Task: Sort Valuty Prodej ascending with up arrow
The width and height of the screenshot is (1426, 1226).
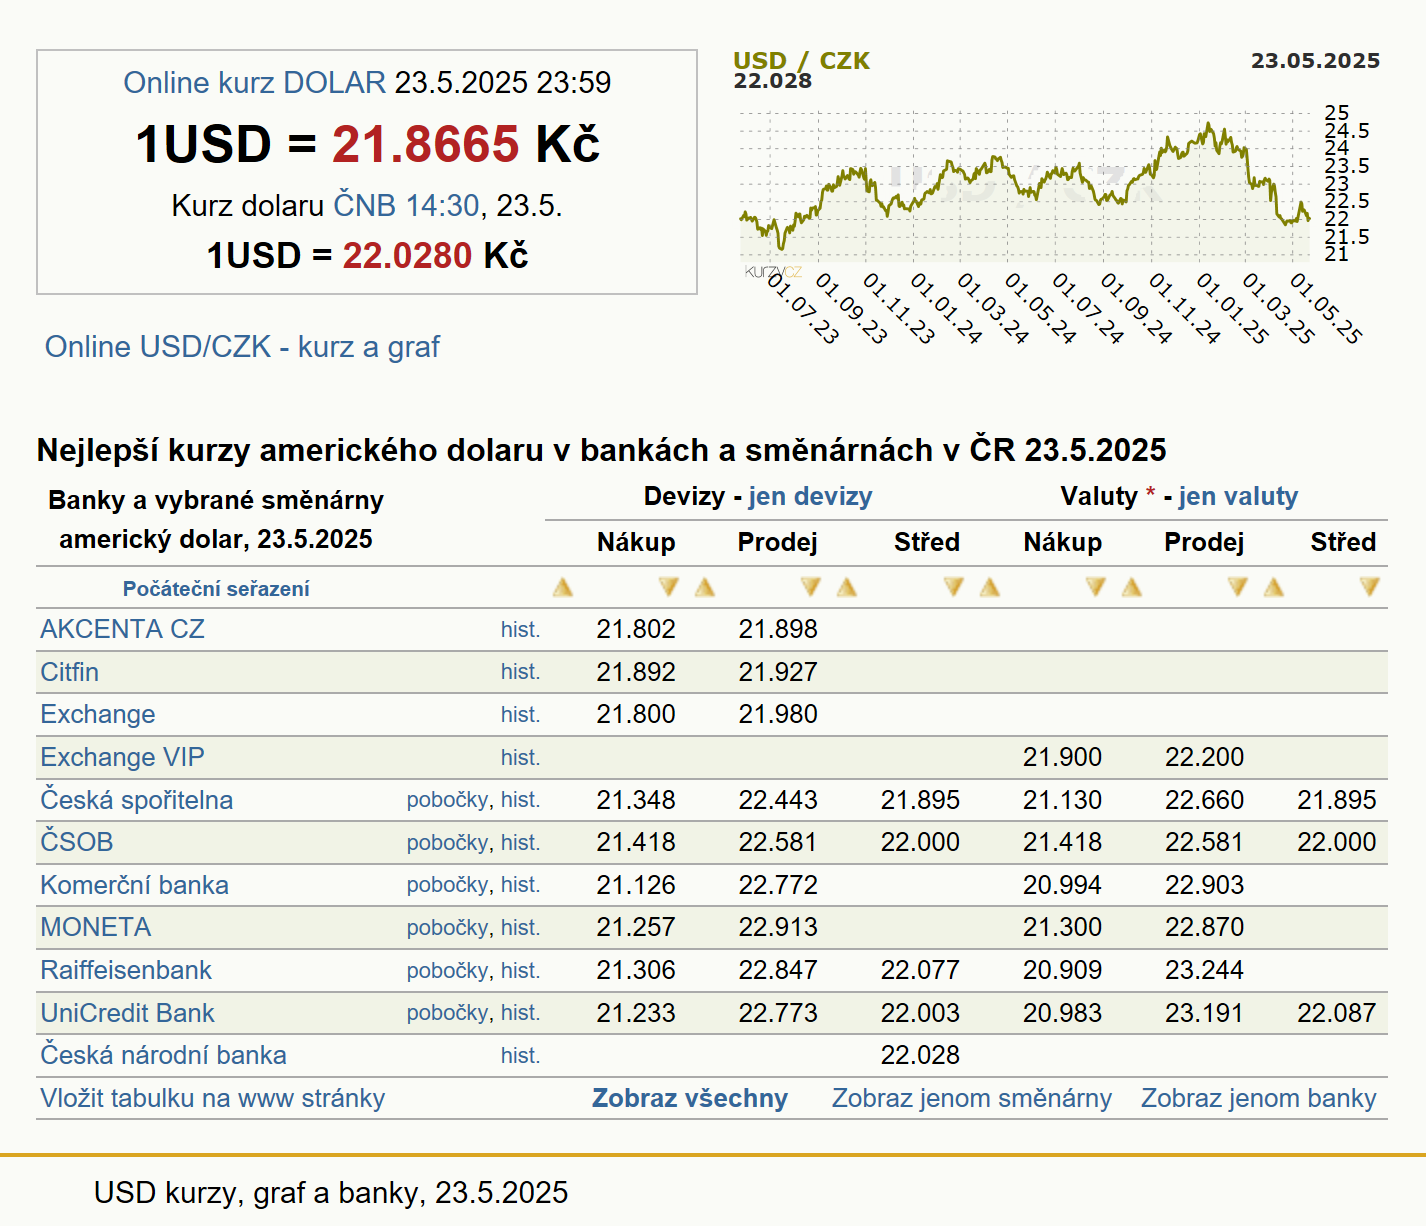Action: 1132,587
